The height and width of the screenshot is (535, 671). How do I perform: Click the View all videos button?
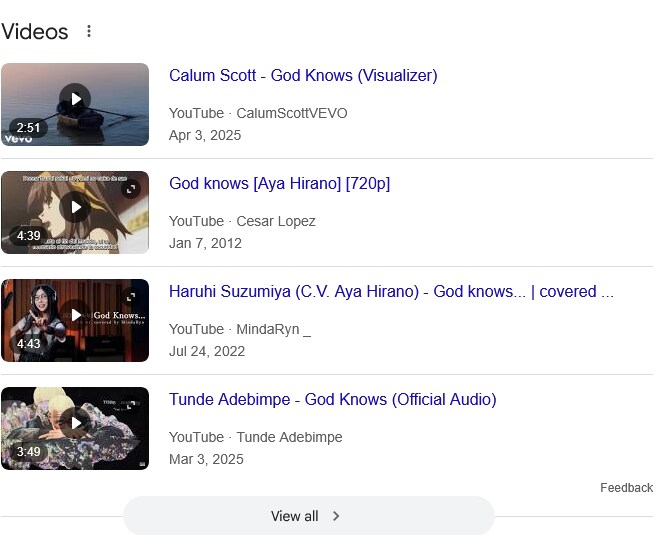coord(309,516)
